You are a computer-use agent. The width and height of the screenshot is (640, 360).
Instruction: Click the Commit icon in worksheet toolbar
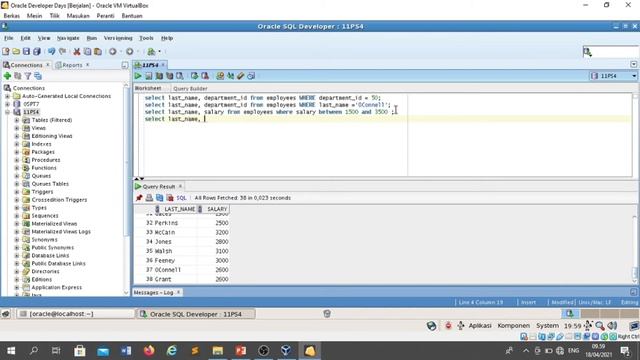[194, 76]
